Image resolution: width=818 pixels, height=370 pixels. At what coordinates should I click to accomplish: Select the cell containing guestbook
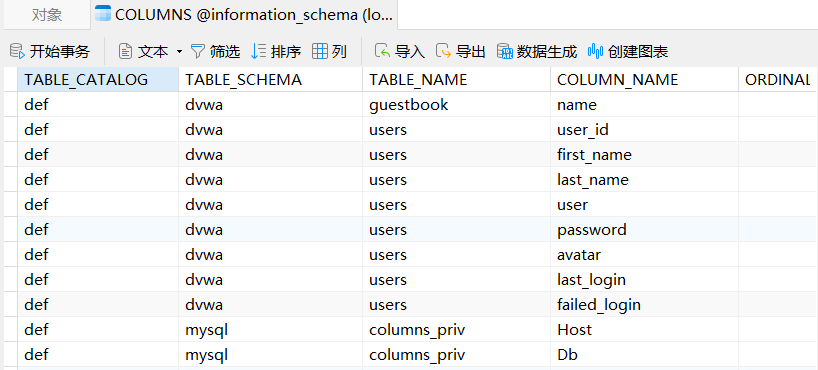pyautogui.click(x=456, y=104)
